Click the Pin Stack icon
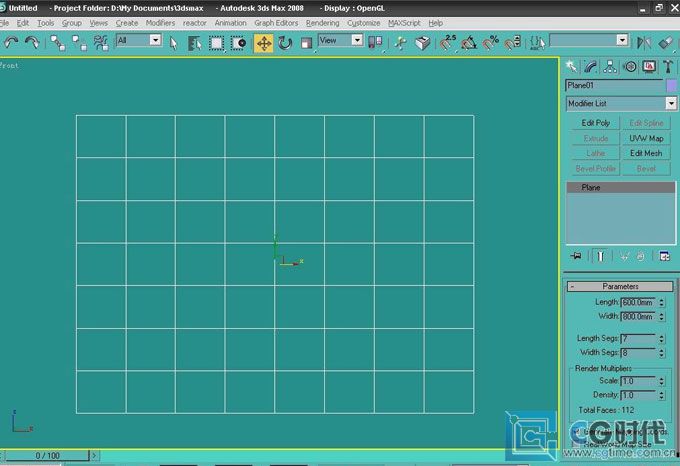This screenshot has width=680, height=466. click(576, 256)
